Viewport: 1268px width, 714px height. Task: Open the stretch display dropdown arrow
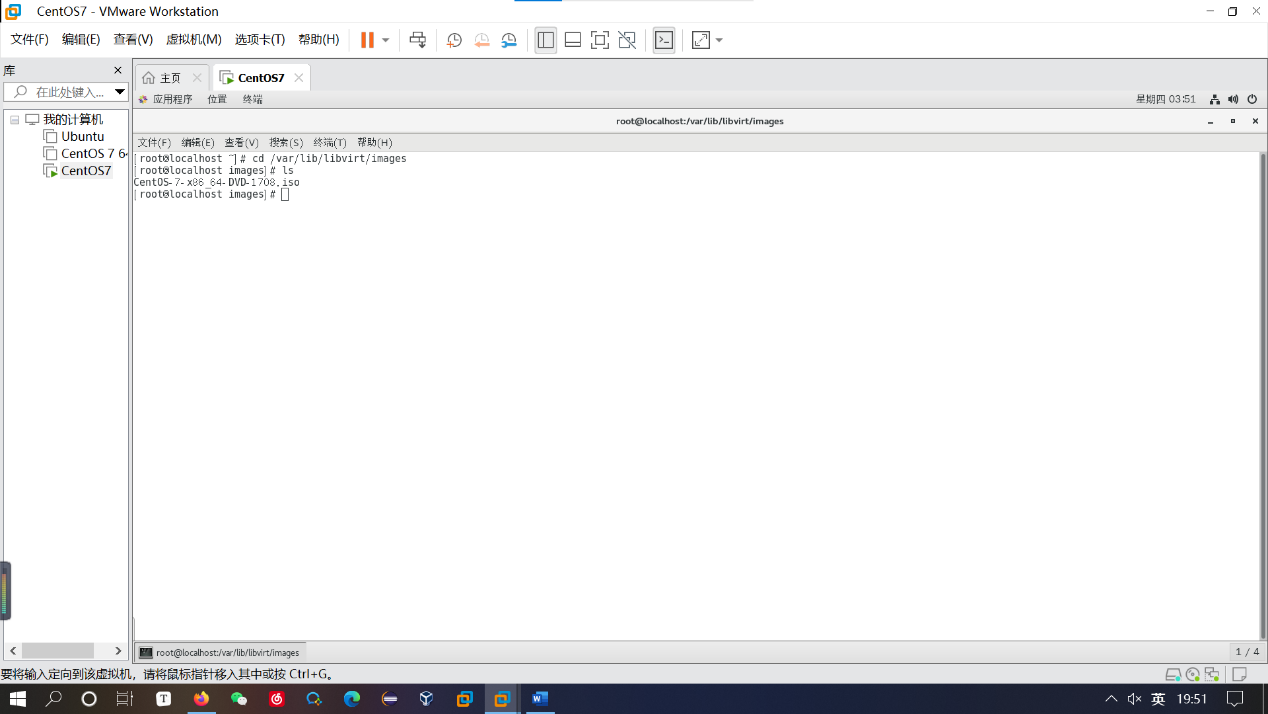719,40
